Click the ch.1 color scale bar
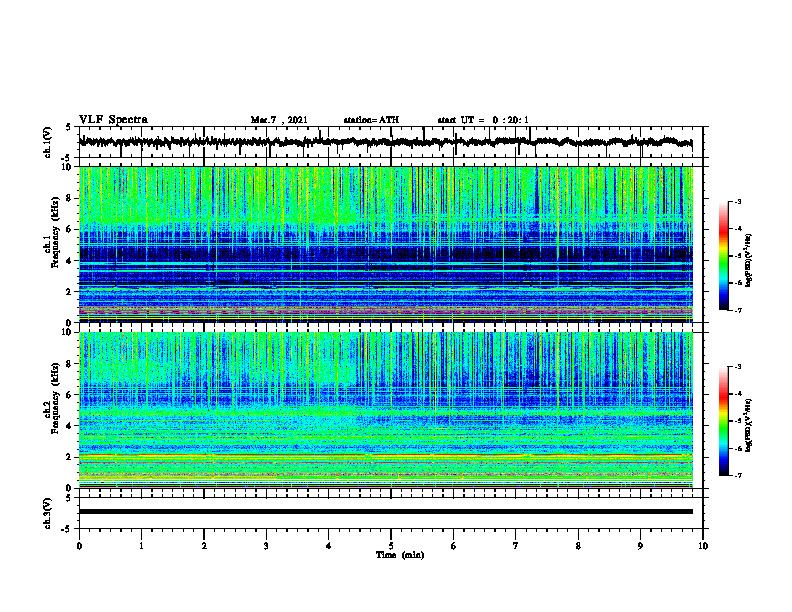The image size is (792, 612). click(x=724, y=256)
